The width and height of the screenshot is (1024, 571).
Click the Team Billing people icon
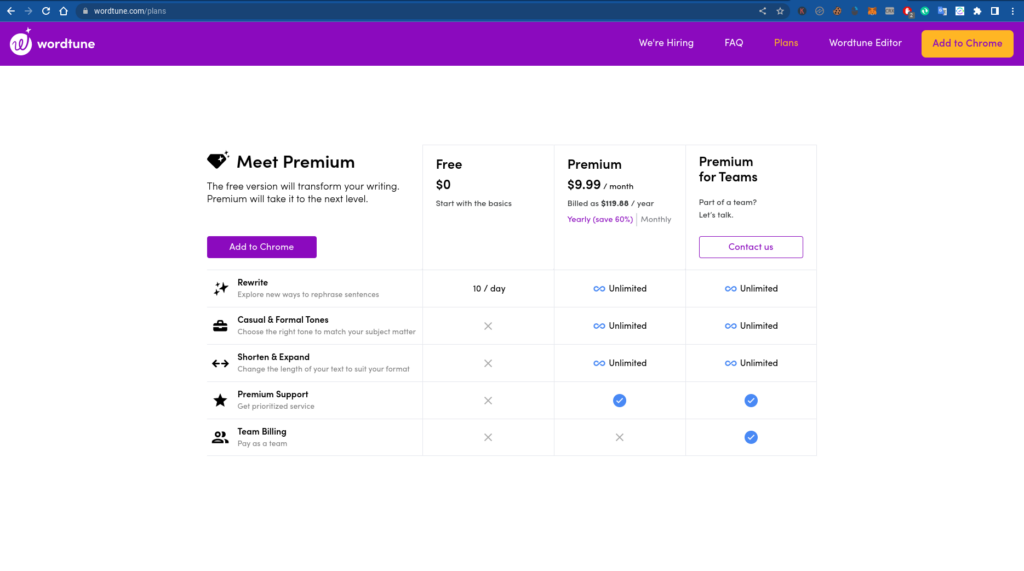220,437
